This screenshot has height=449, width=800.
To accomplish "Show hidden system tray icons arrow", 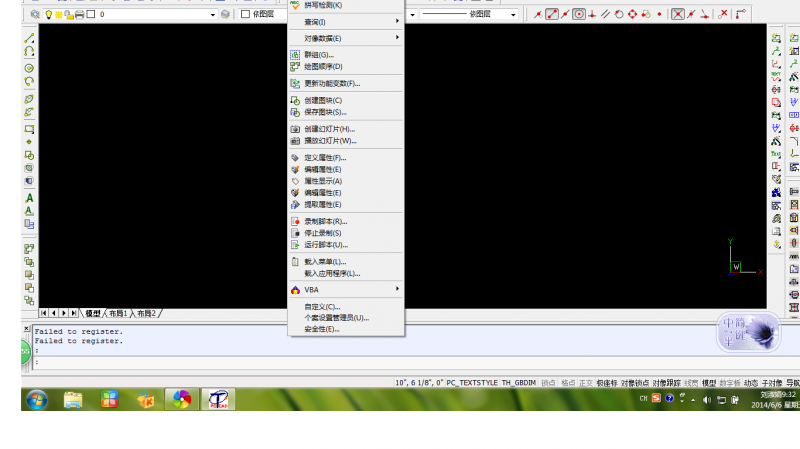I will (693, 400).
